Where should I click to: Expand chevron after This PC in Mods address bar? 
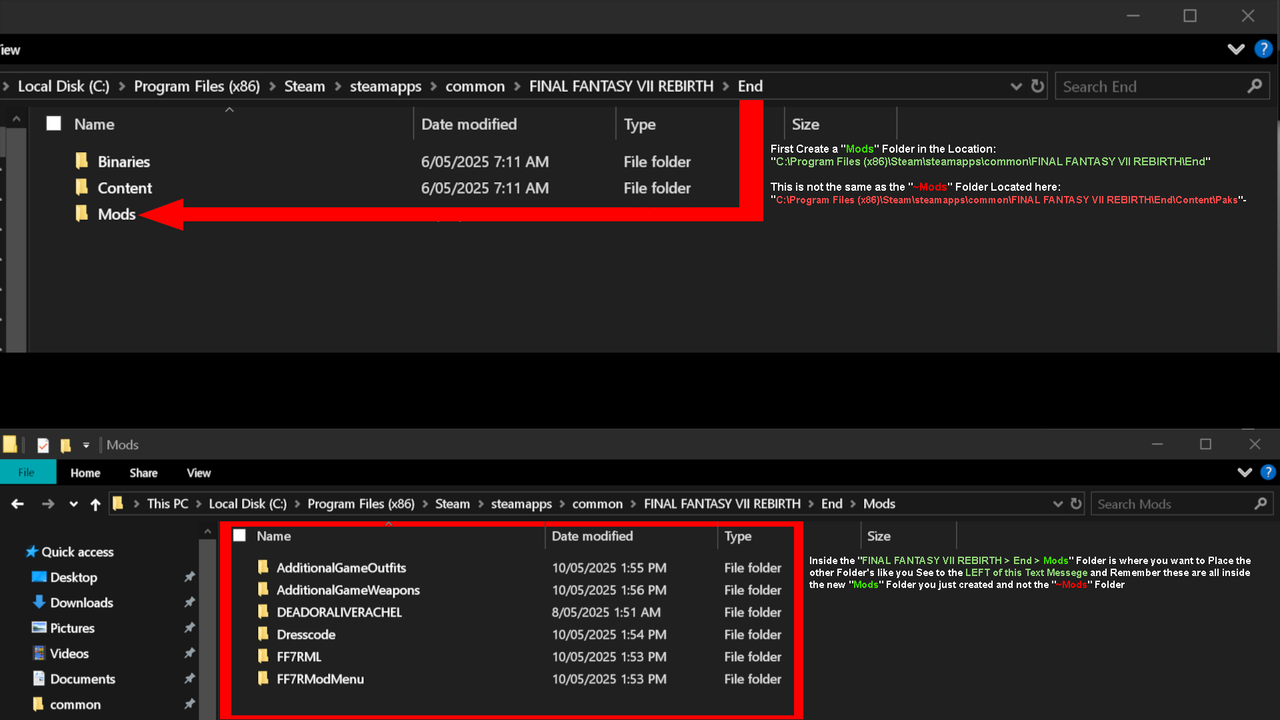coord(199,504)
